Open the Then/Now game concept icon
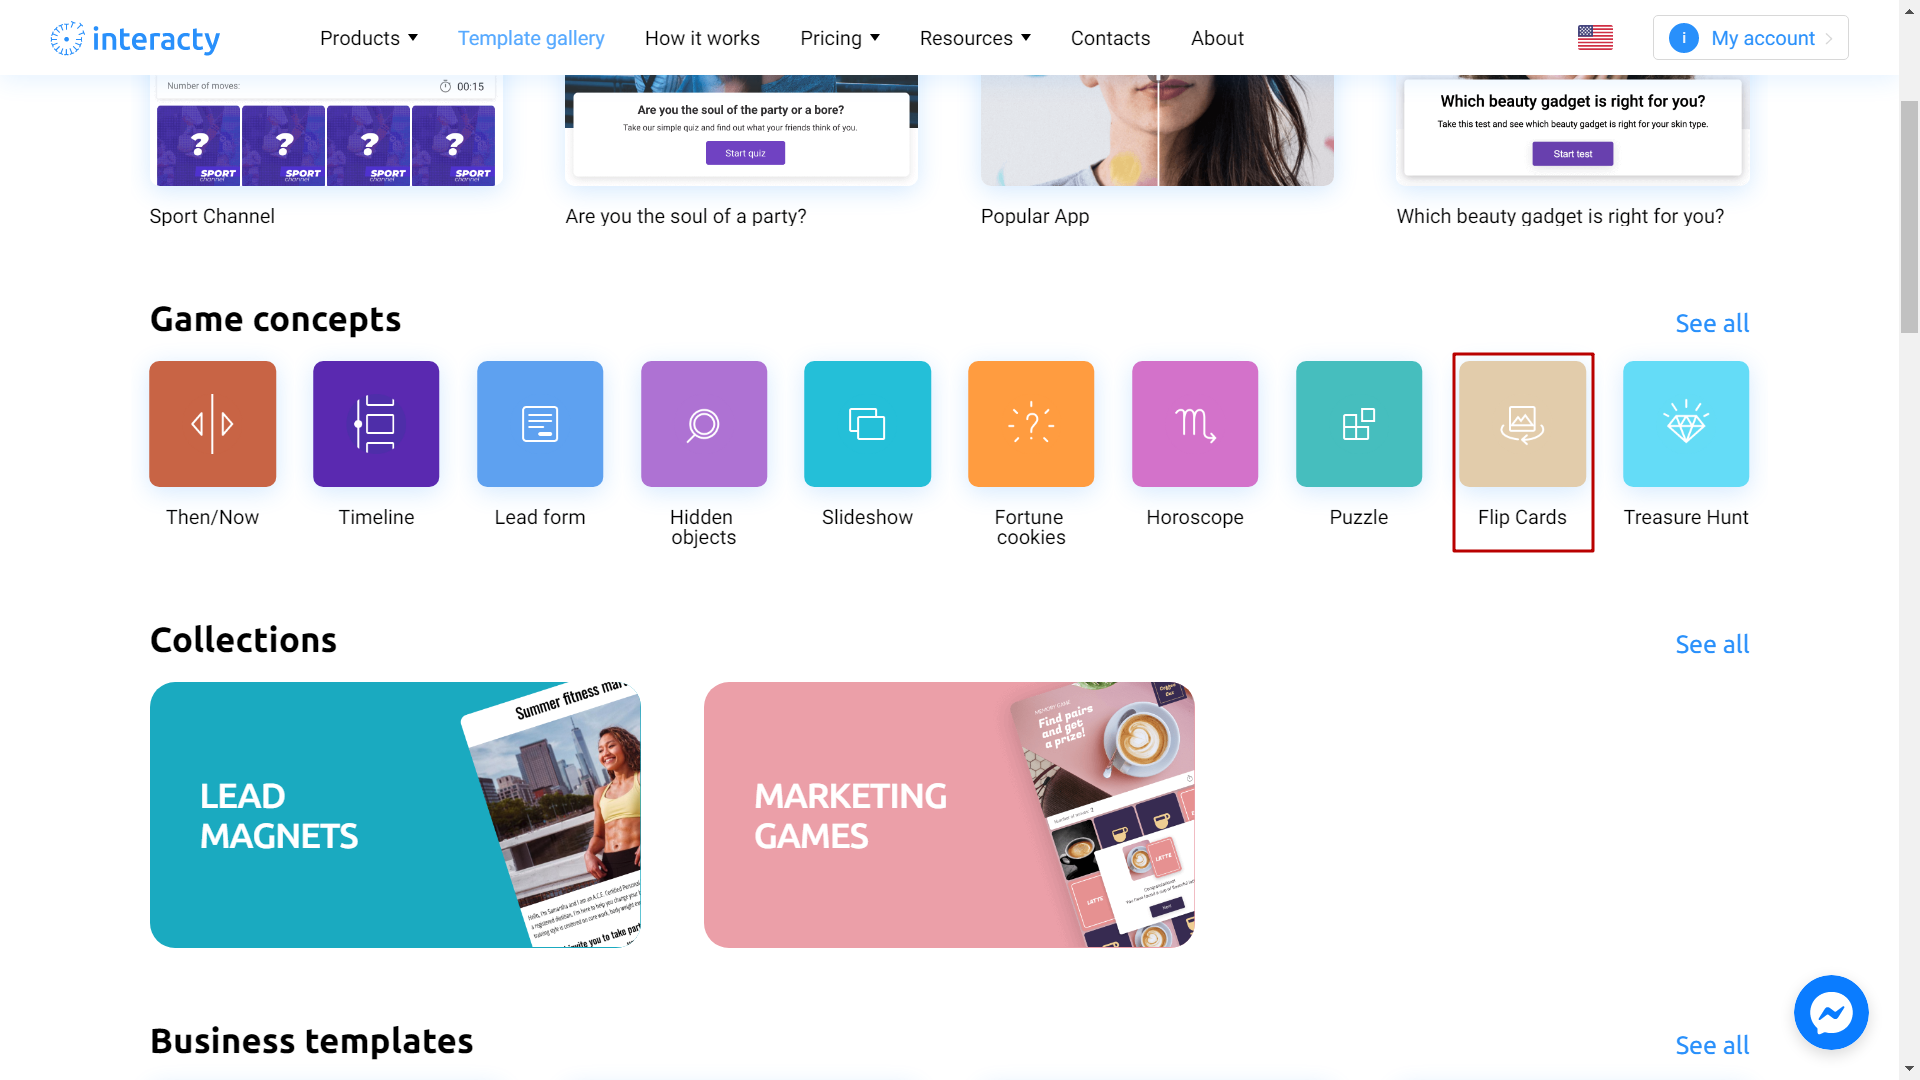This screenshot has height=1080, width=1920. [212, 424]
